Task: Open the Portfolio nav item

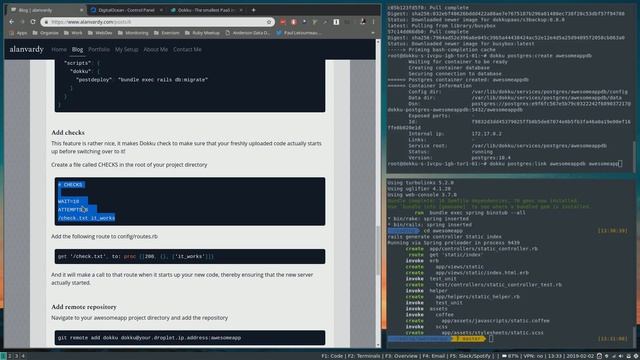Action: coord(99,49)
